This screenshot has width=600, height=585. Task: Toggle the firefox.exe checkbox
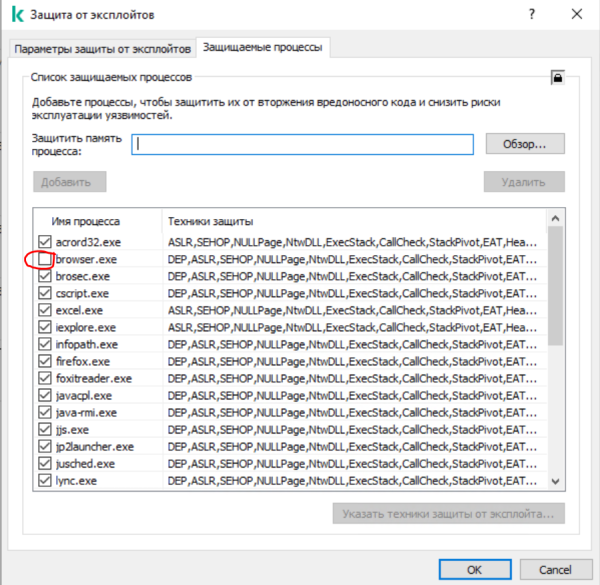[x=44, y=362]
